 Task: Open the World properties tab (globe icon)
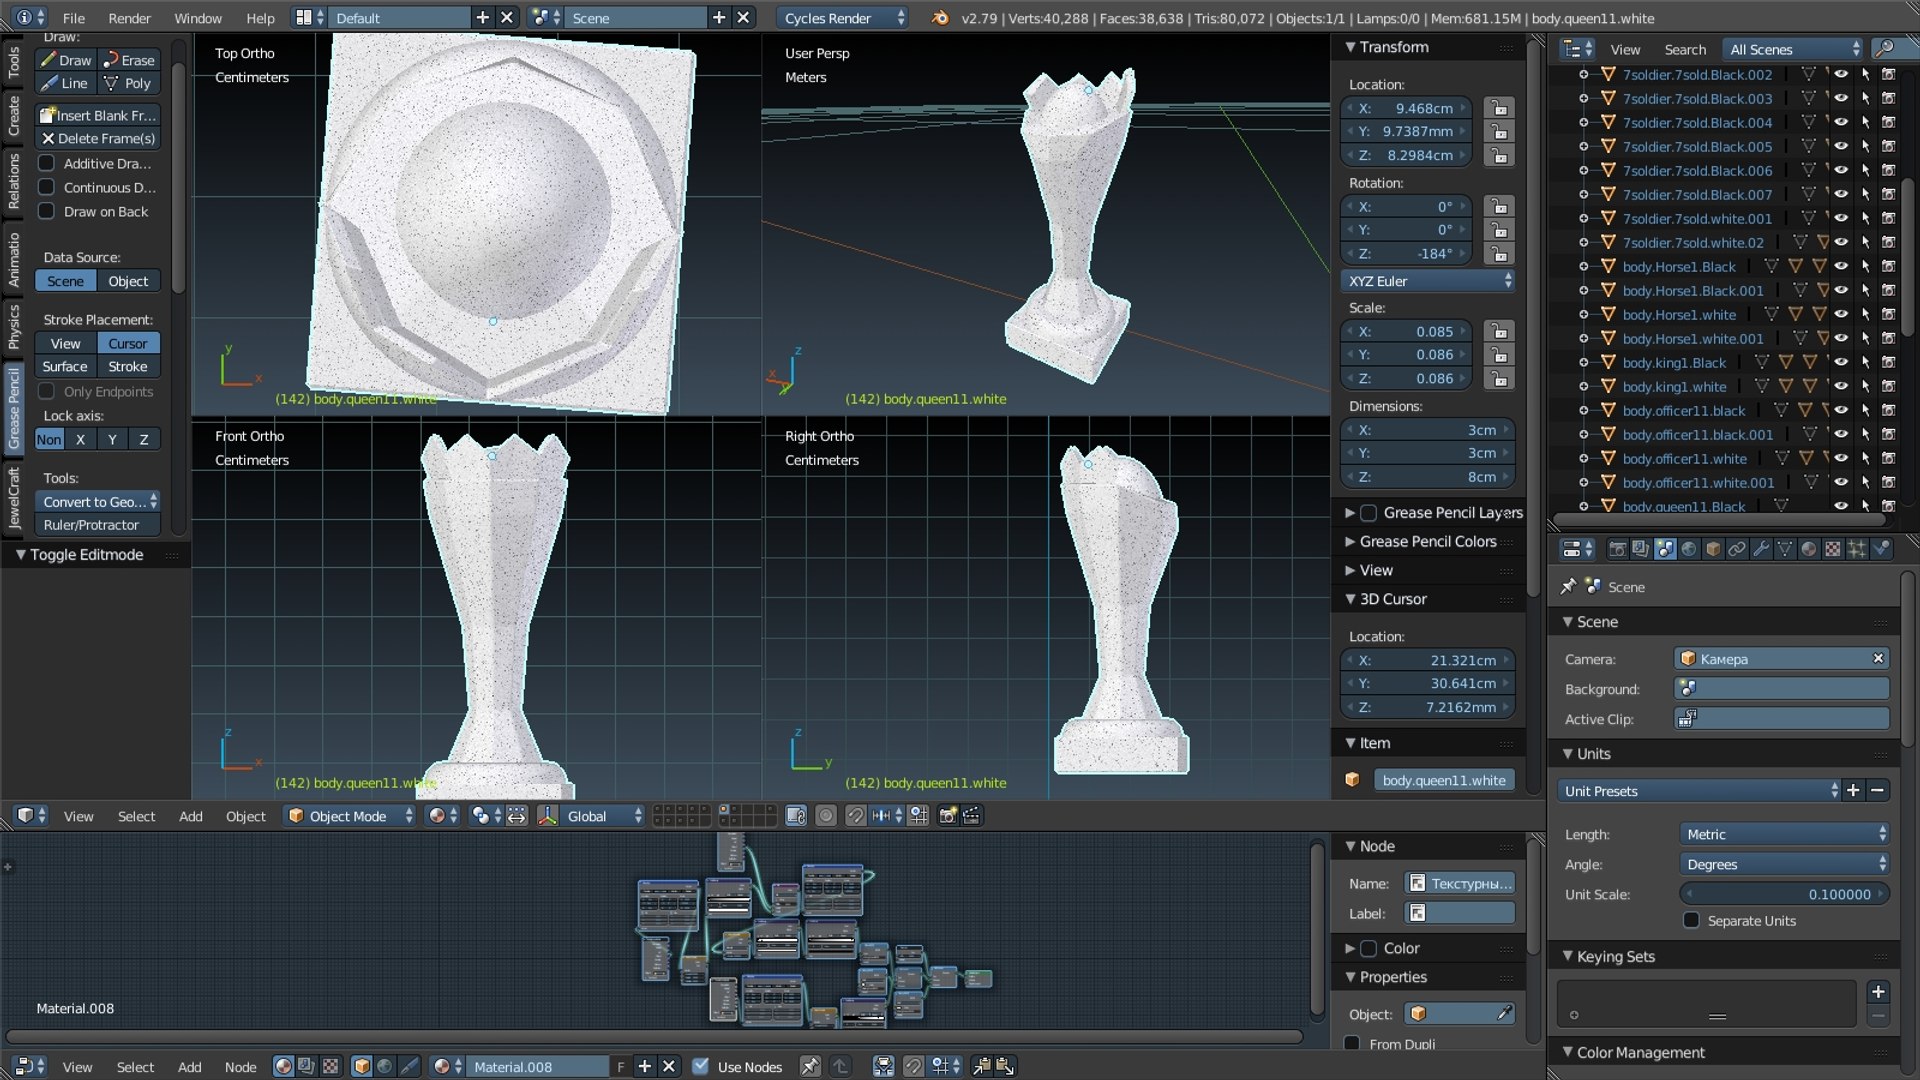[1689, 549]
